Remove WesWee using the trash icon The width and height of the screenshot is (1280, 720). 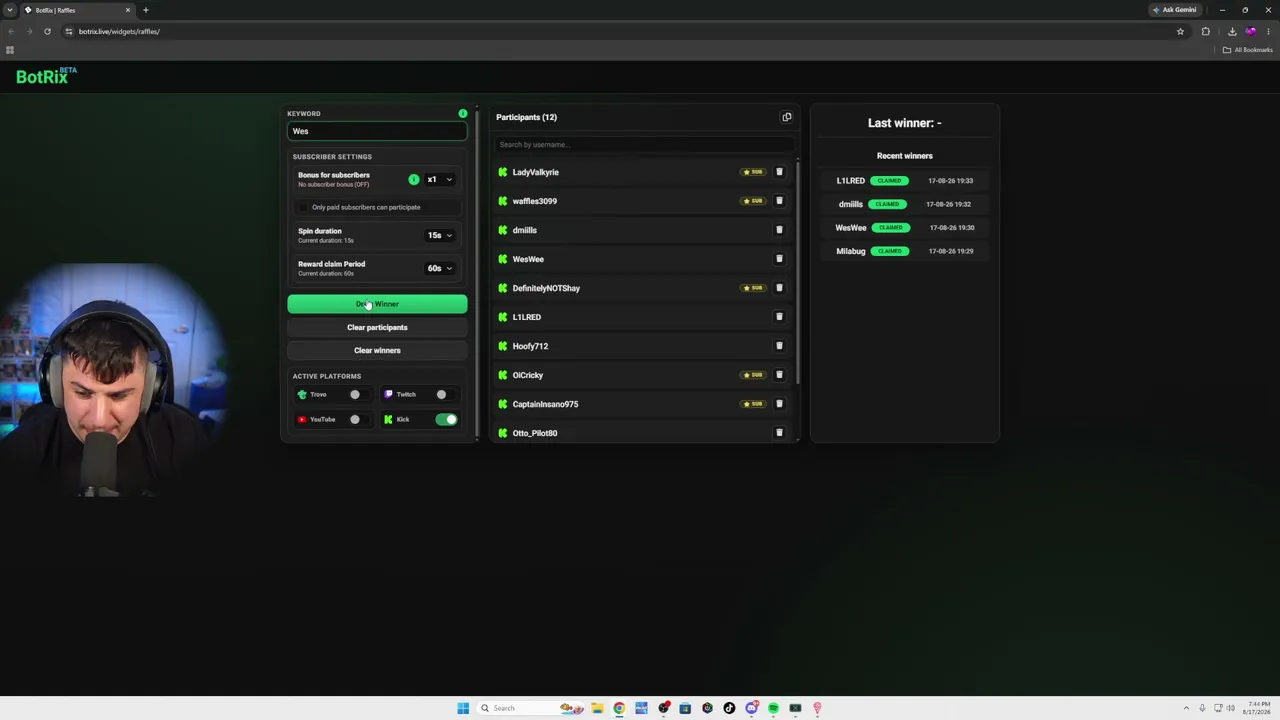click(779, 259)
